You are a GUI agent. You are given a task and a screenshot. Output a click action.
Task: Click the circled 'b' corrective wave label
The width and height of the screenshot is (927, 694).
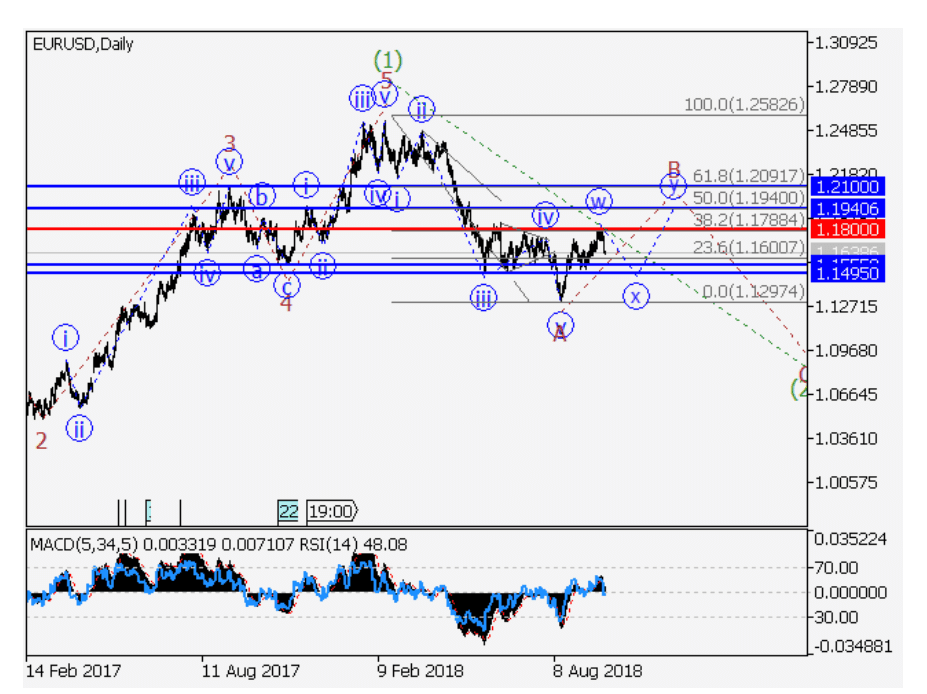(x=261, y=195)
